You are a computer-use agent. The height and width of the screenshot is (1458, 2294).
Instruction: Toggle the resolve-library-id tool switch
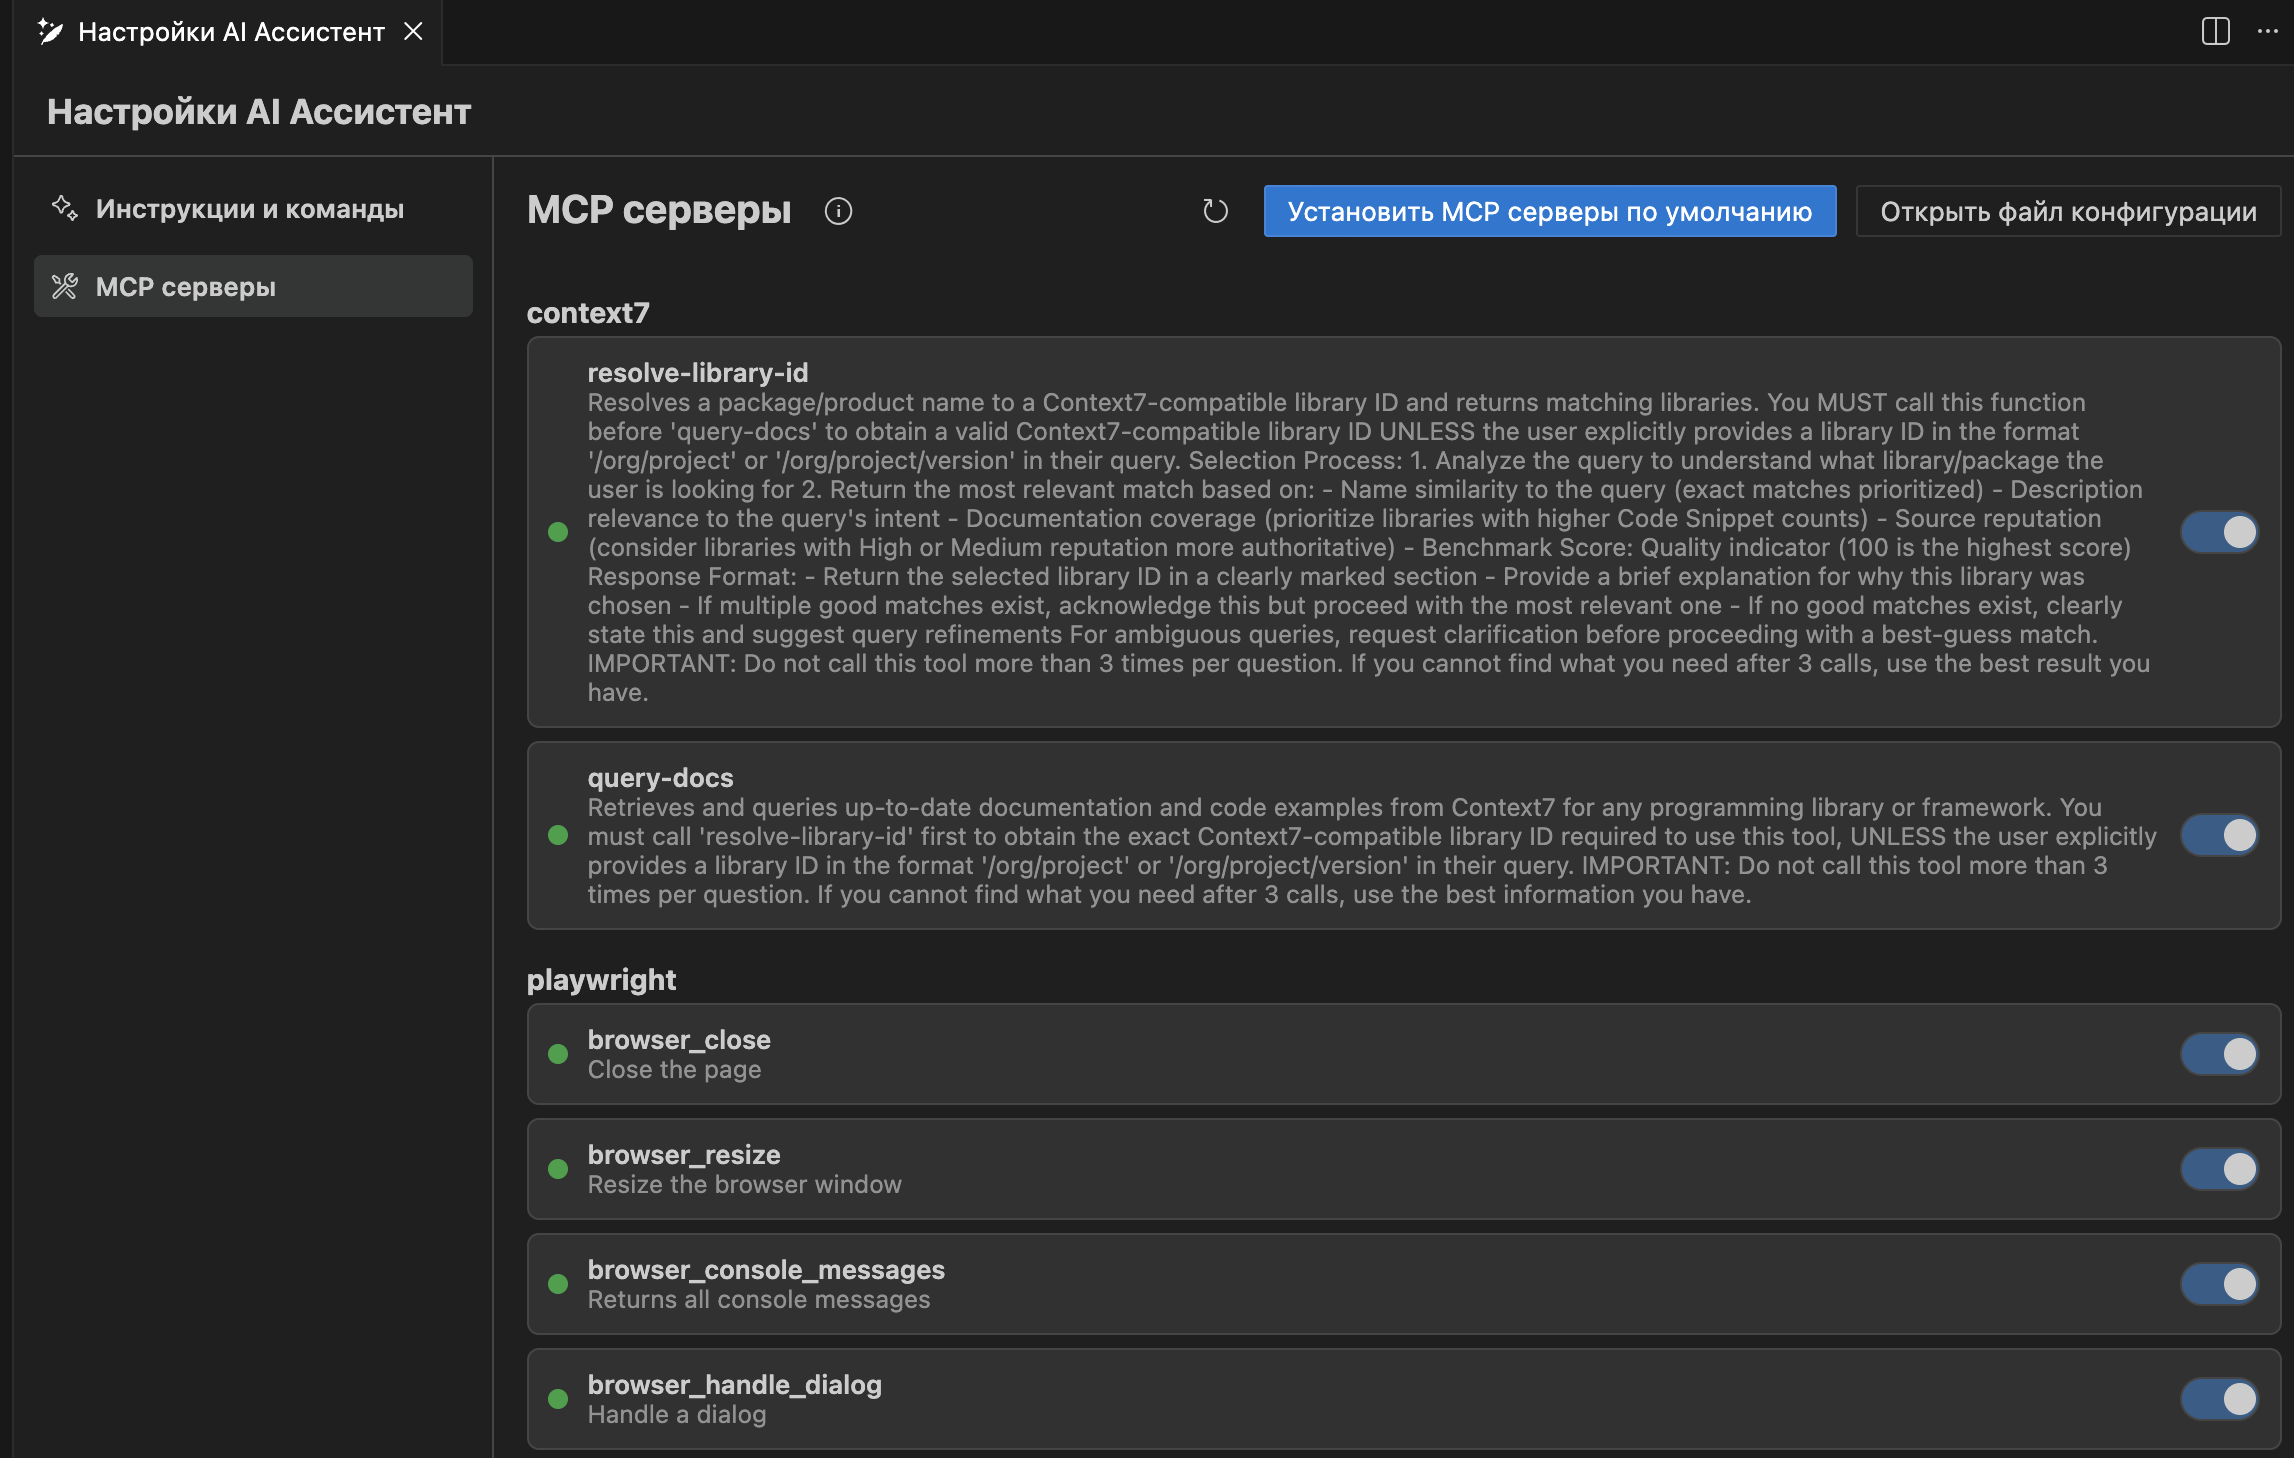click(2219, 532)
